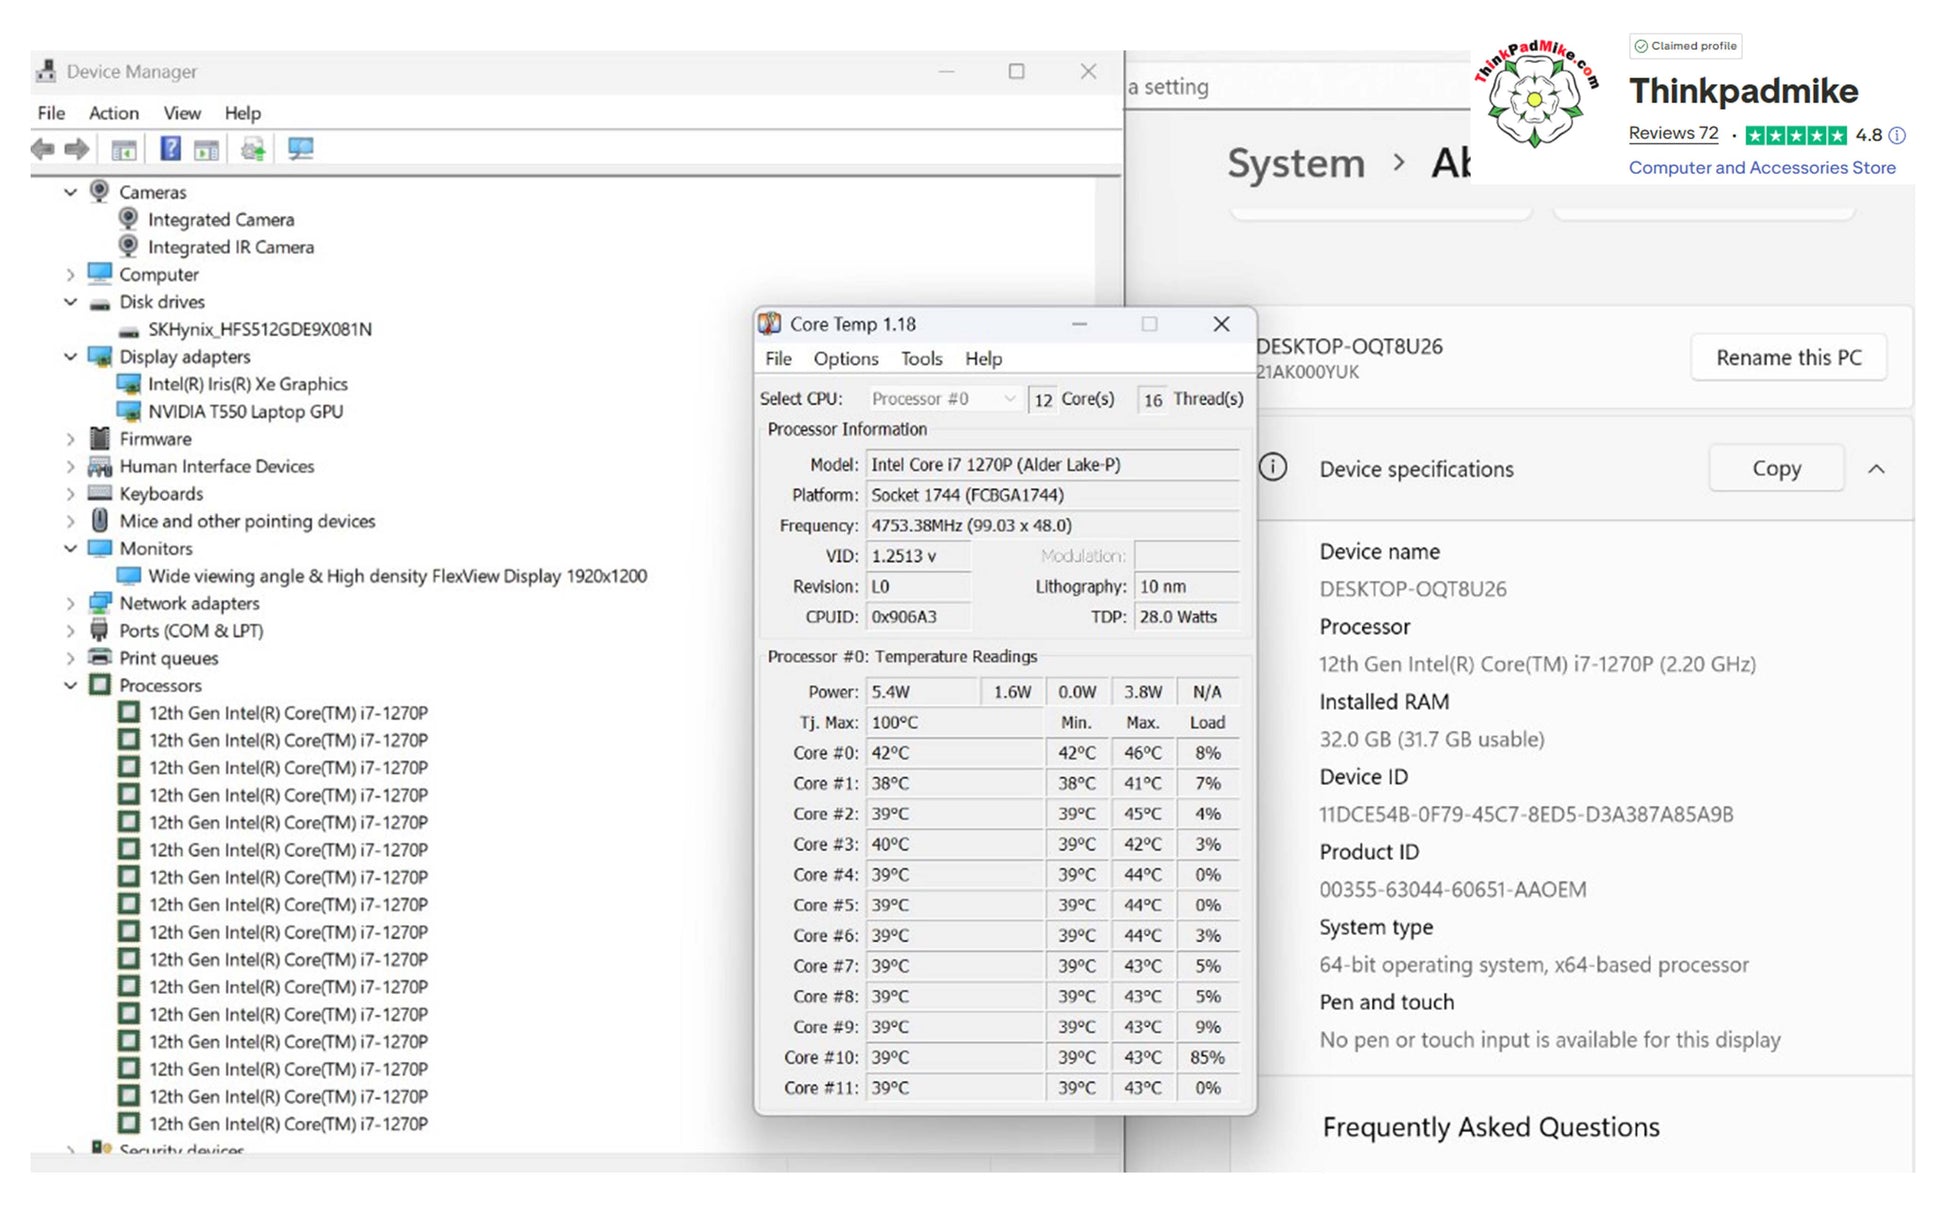This screenshot has height=1223, width=1946.
Task: Click Show/Hide Action Pane toolbar icon
Action: click(206, 150)
